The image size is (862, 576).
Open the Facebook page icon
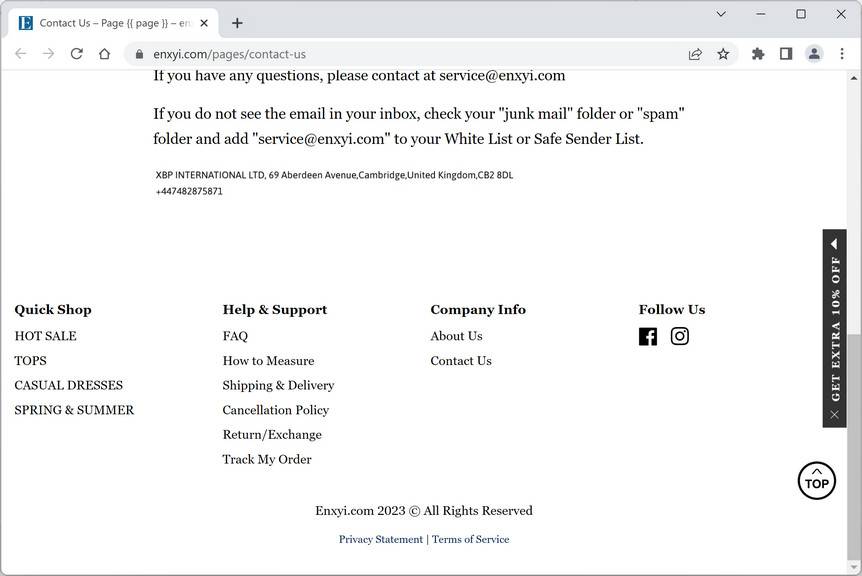point(648,337)
